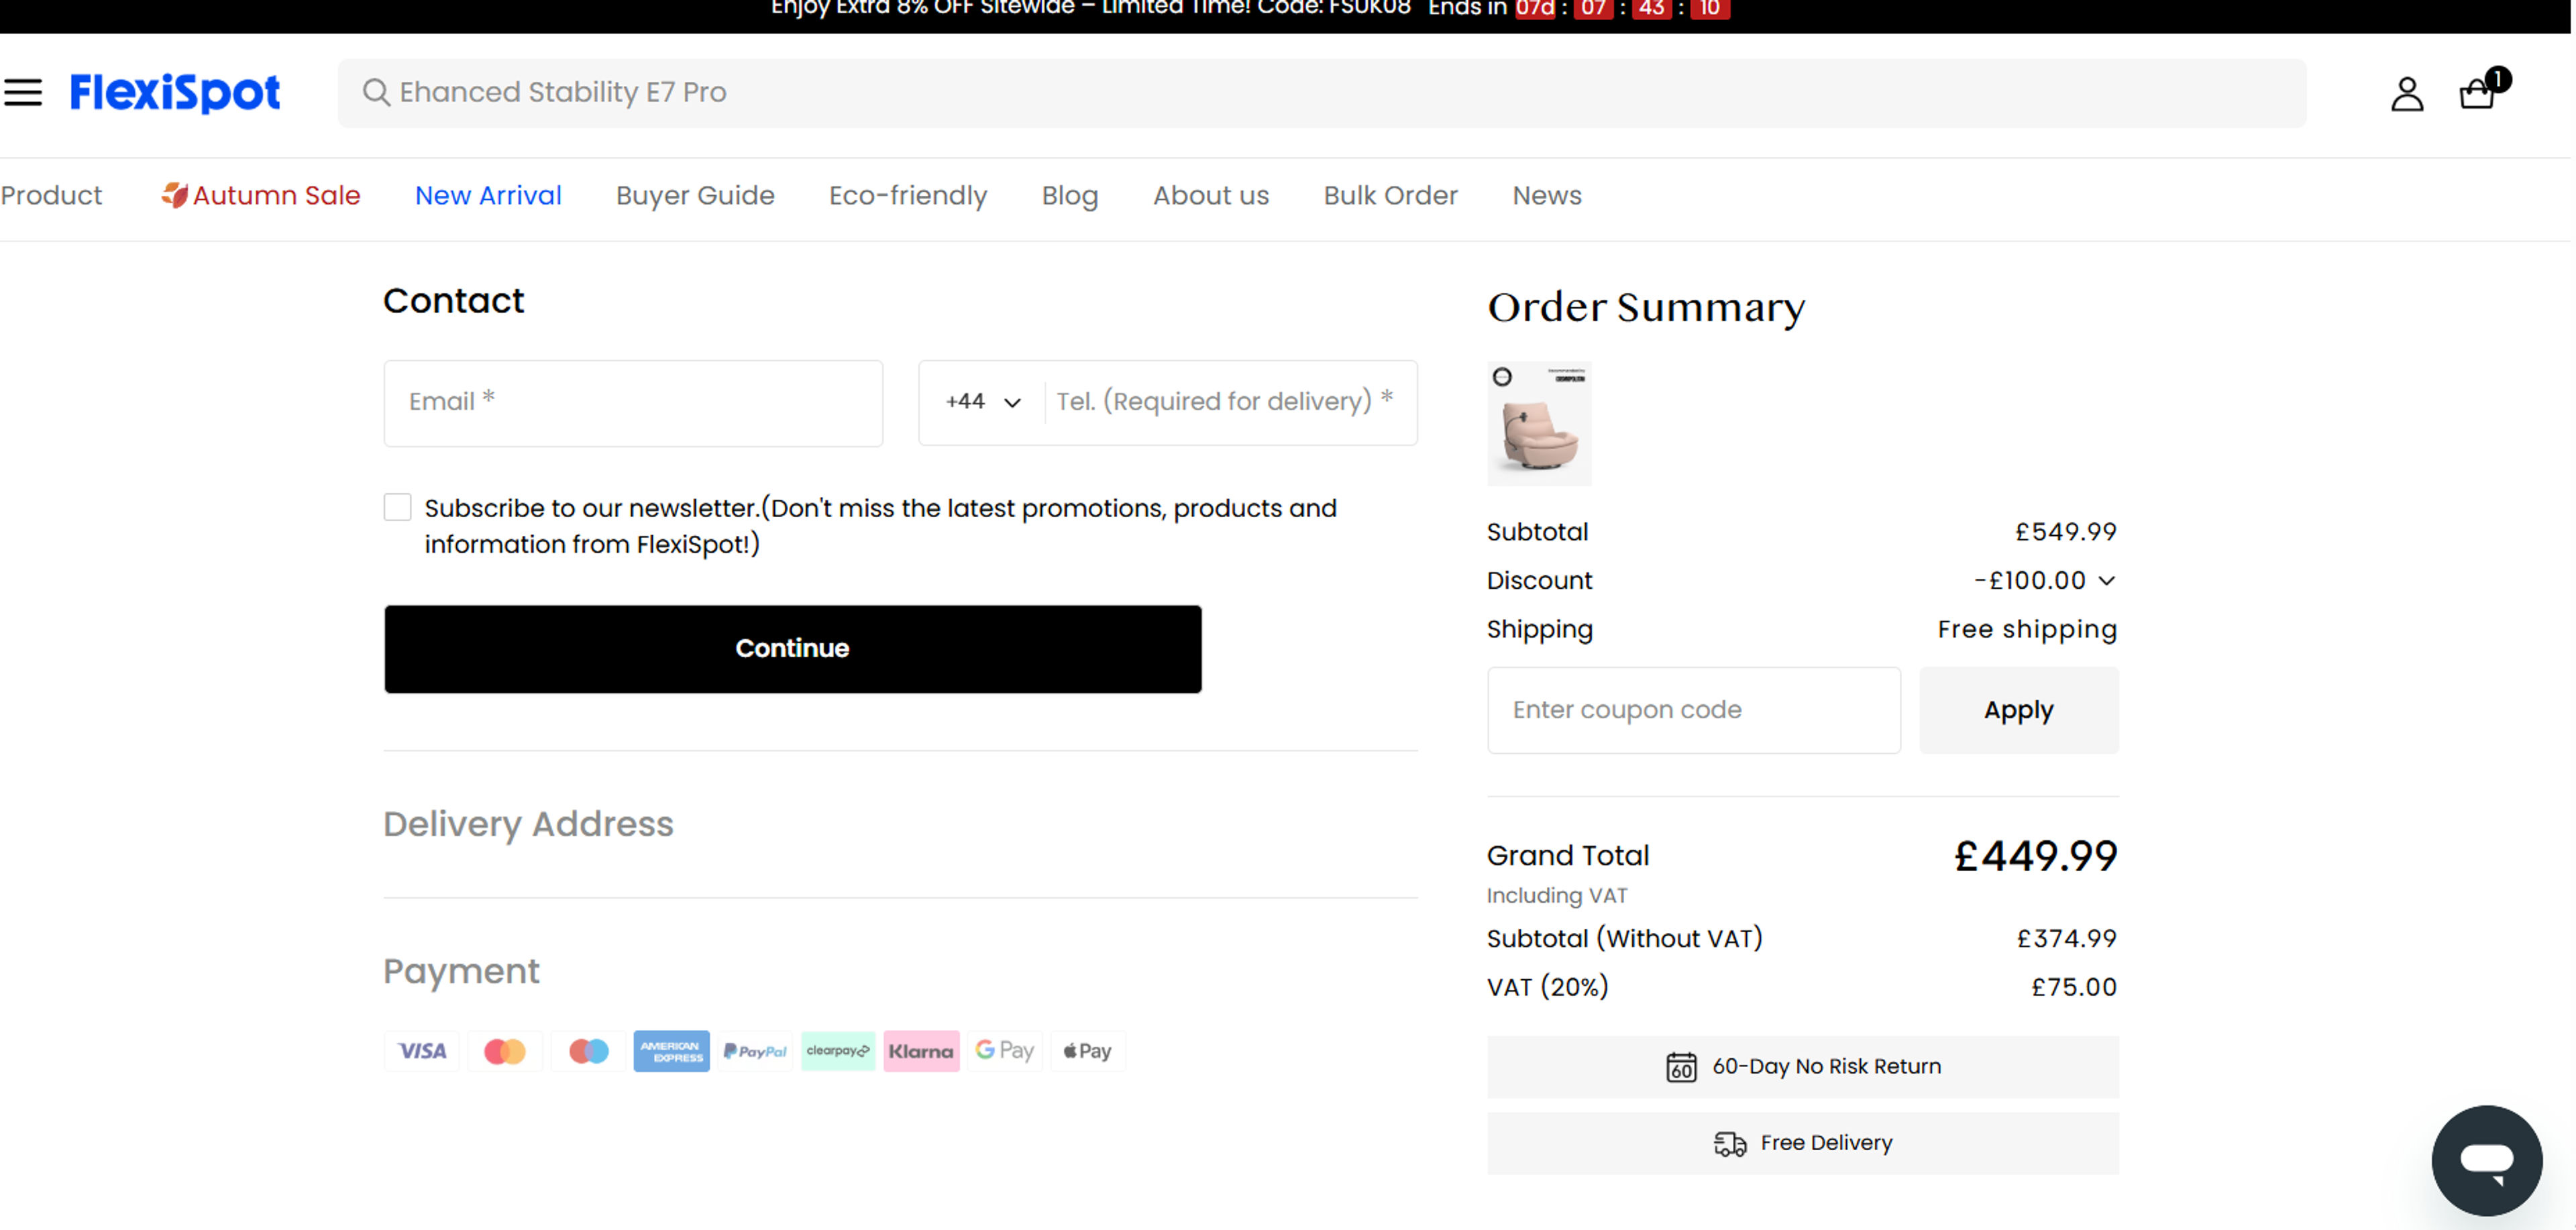
Task: Expand the discount details chevron
Action: point(2108,580)
